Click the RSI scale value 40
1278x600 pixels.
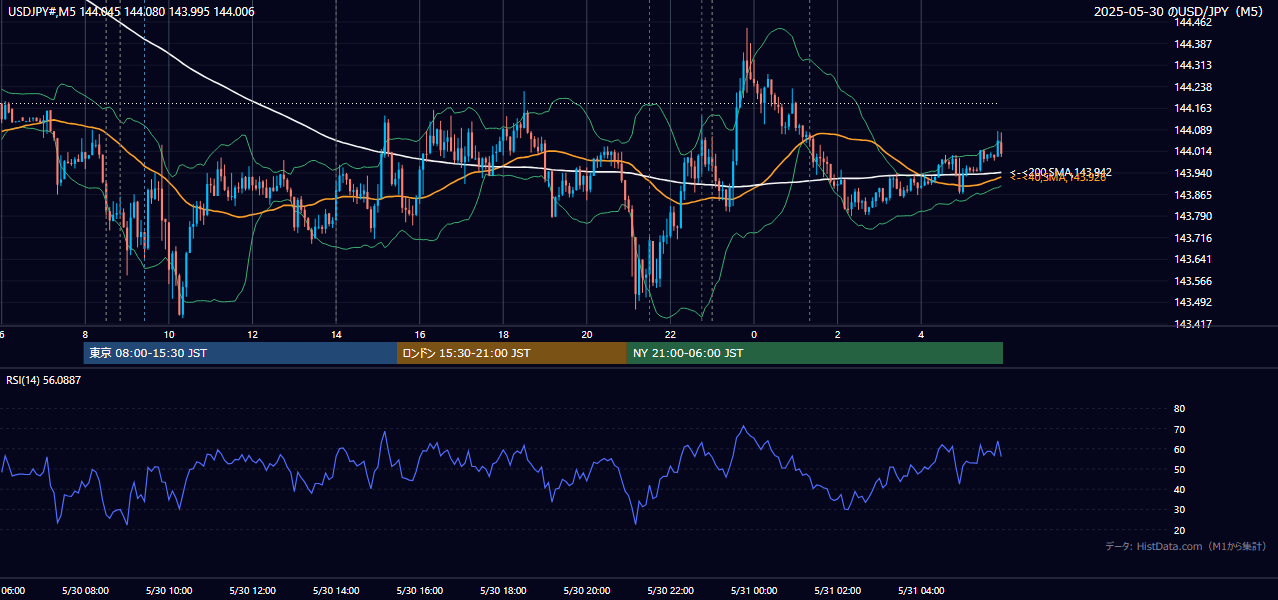click(1179, 489)
